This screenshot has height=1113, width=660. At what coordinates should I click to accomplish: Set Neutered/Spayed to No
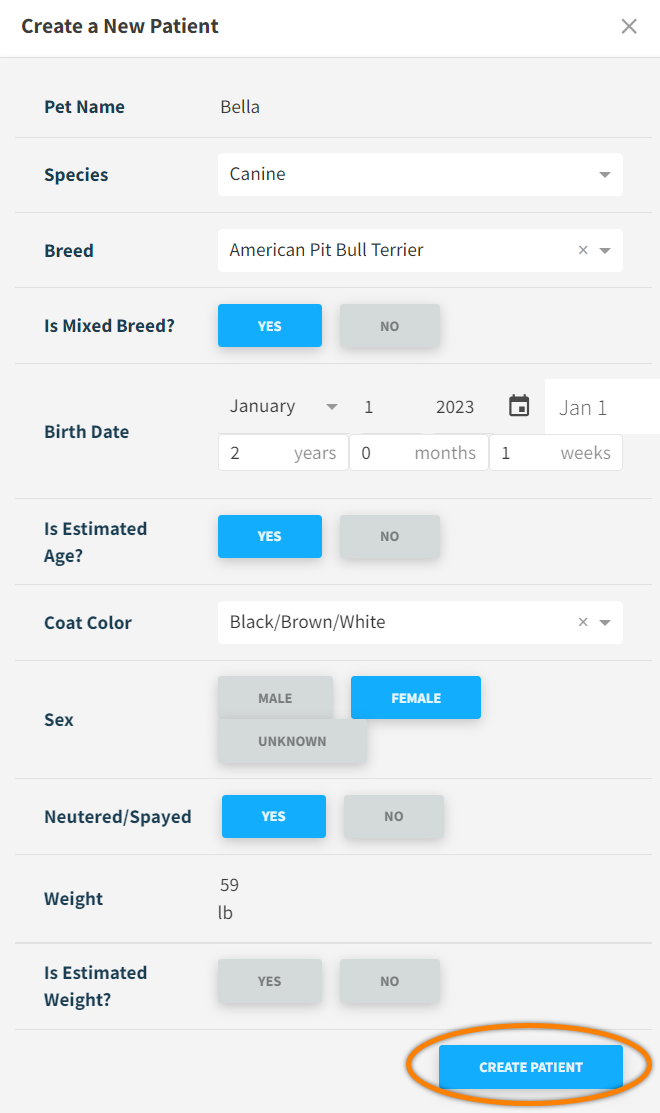coord(393,816)
